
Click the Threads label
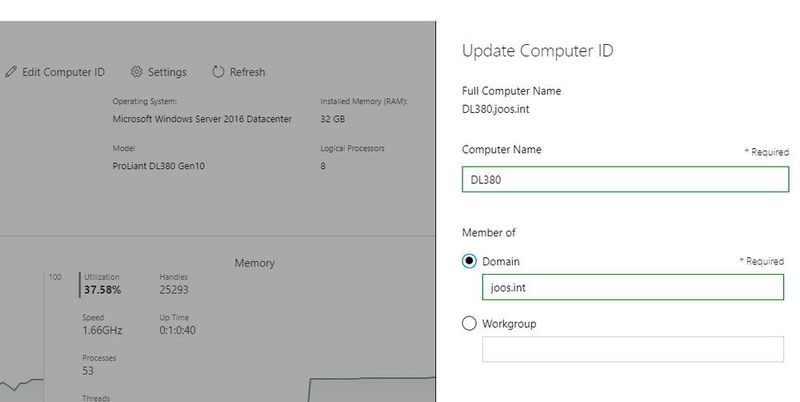coord(96,398)
